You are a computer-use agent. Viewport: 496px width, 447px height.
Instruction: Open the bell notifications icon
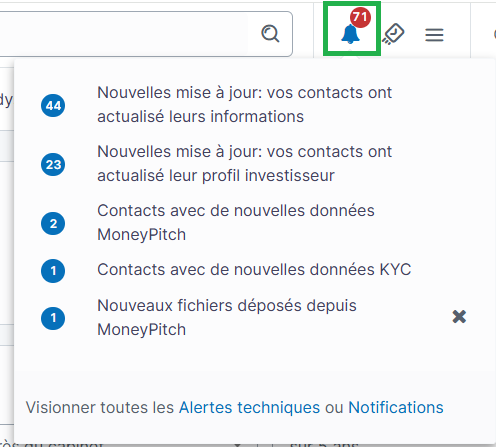(350, 34)
